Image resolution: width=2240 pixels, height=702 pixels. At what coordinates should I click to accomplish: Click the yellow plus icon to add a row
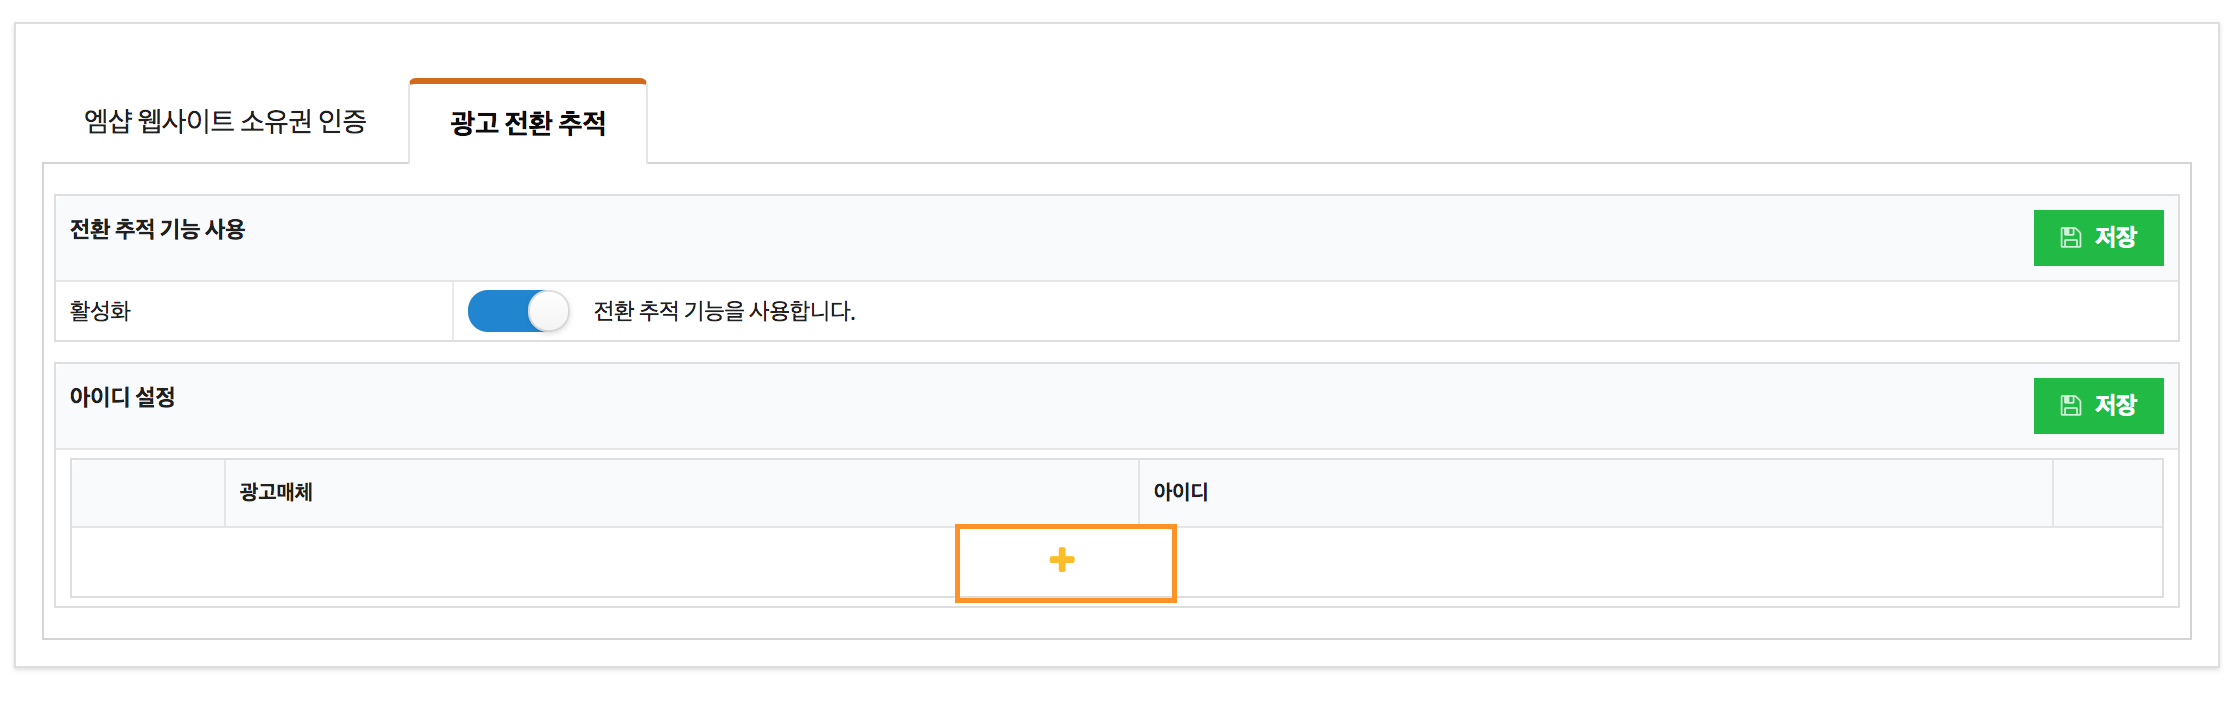[x=1062, y=560]
